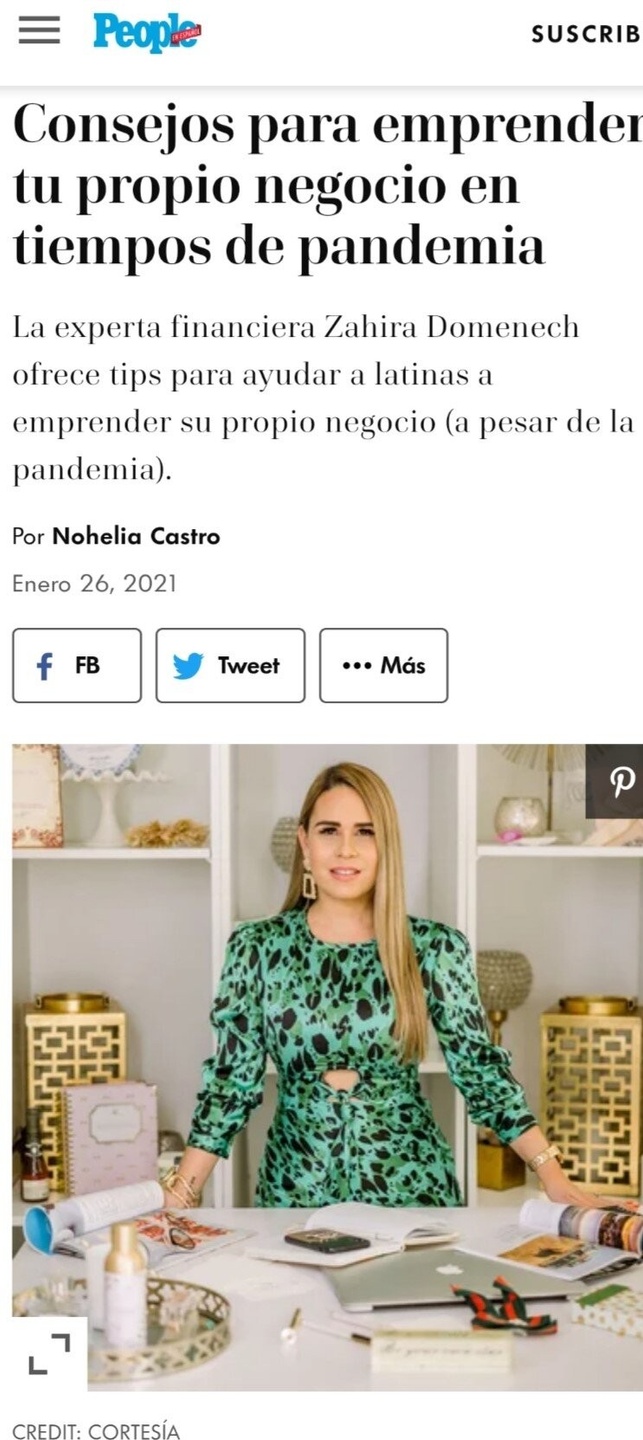Pin the photo with the Pinterest icon
This screenshot has width=643, height=1440.
(621, 782)
